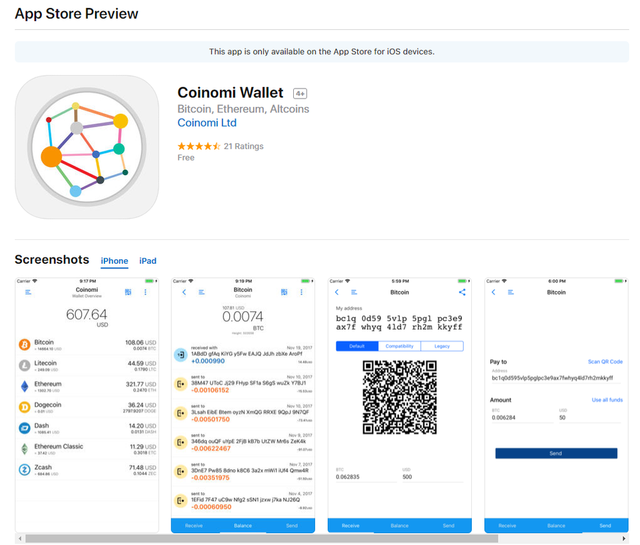
Task: Click the back arrow in send screenshot
Action: [493, 292]
